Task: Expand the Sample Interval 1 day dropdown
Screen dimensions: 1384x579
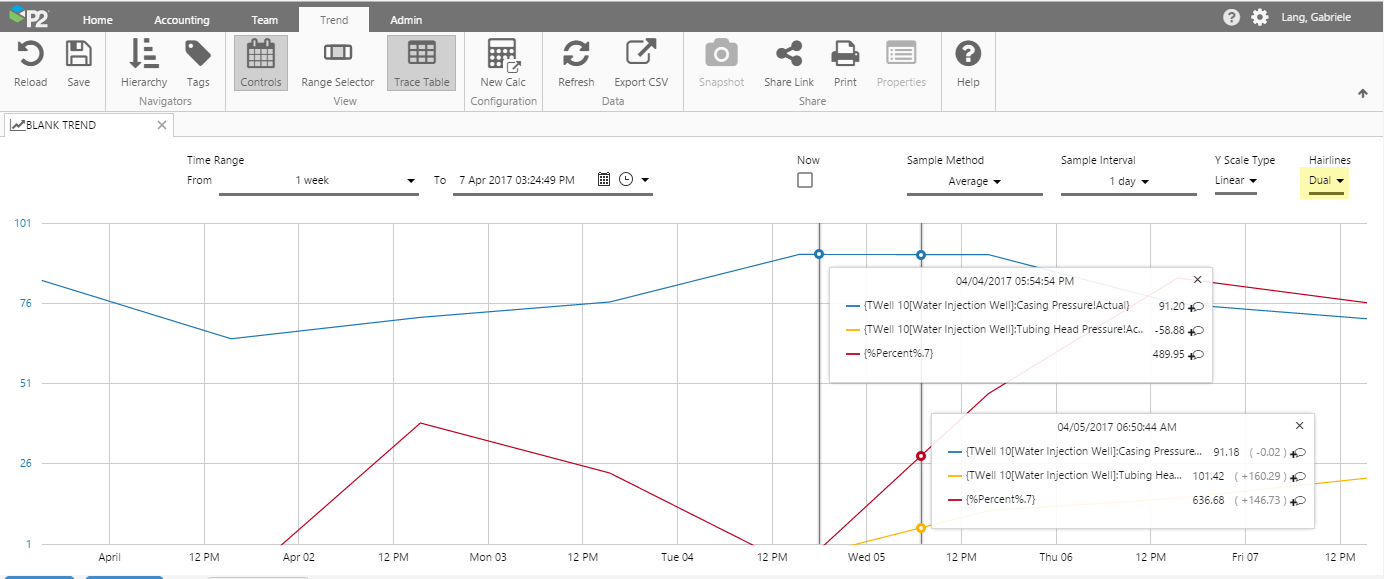Action: point(1128,182)
